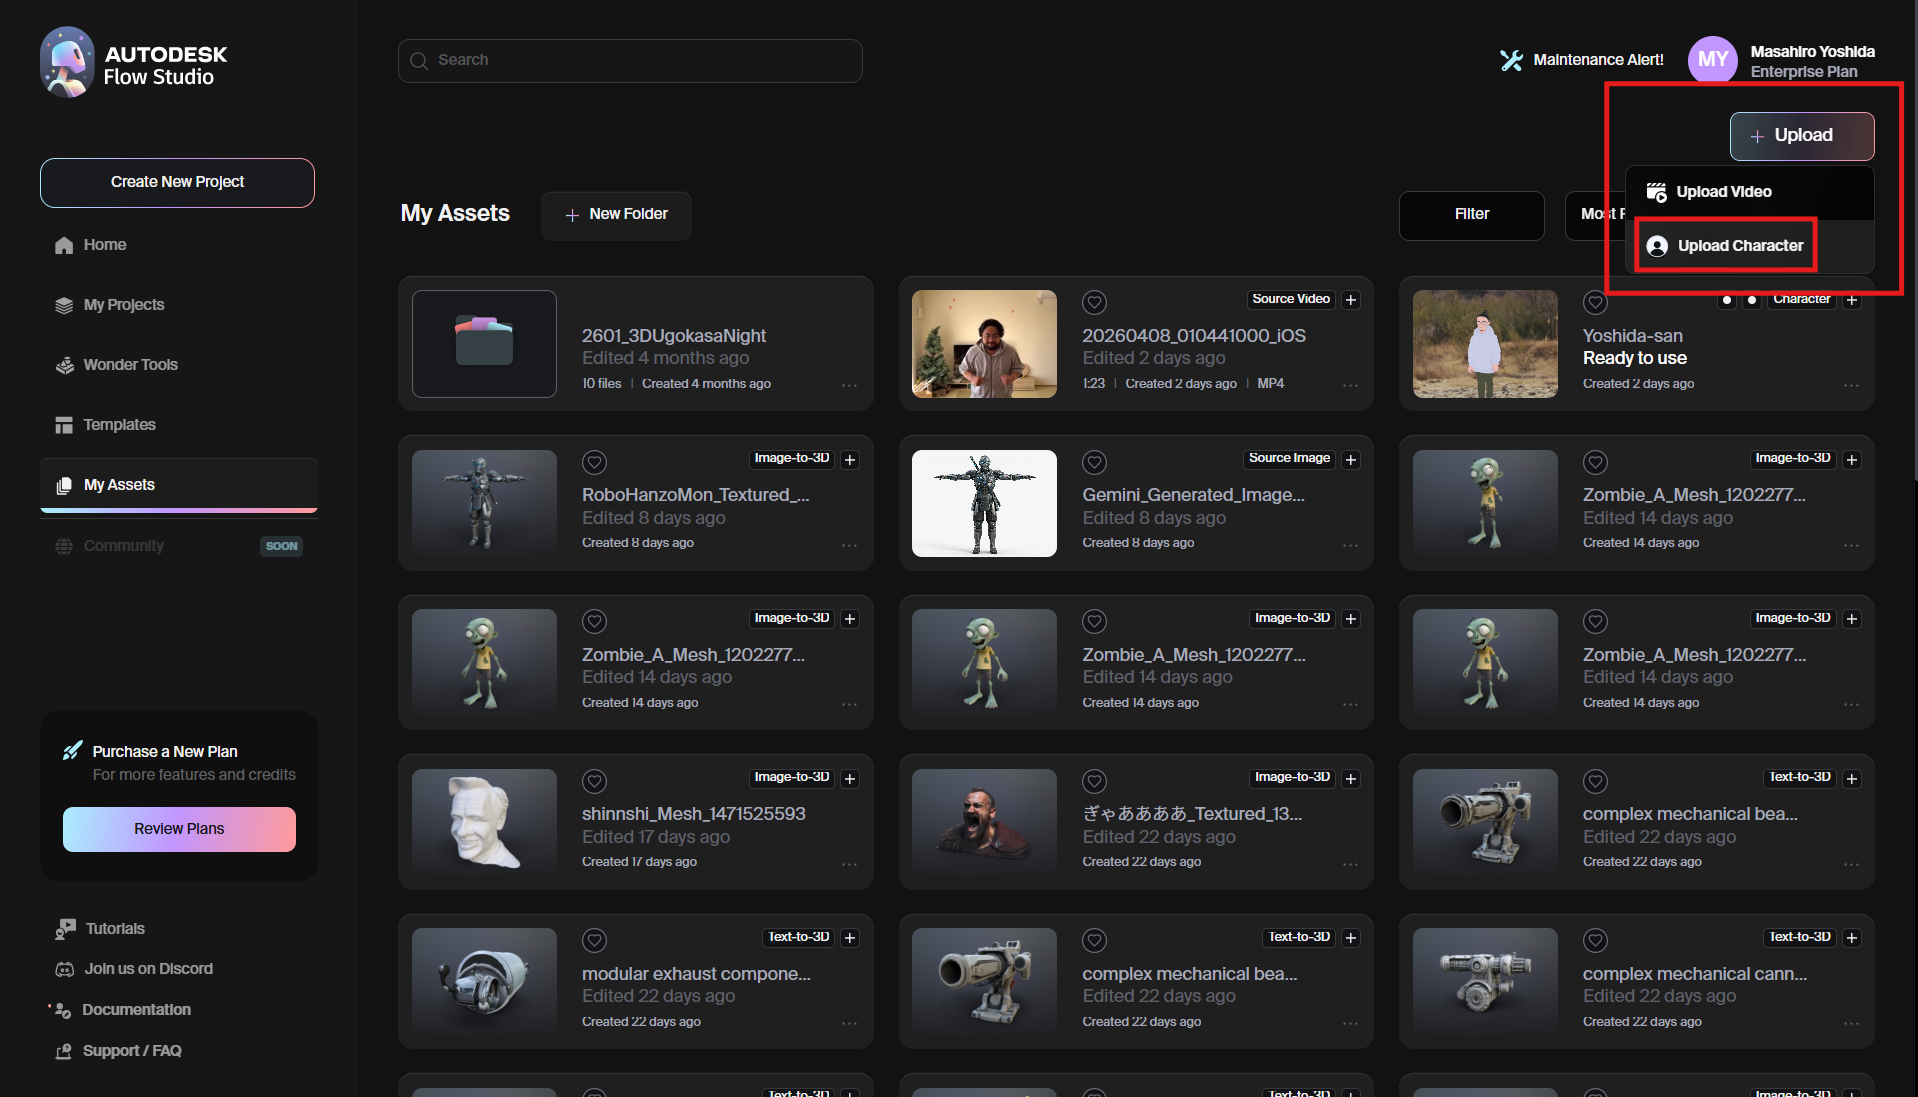Click the MY profile avatar

point(1712,60)
